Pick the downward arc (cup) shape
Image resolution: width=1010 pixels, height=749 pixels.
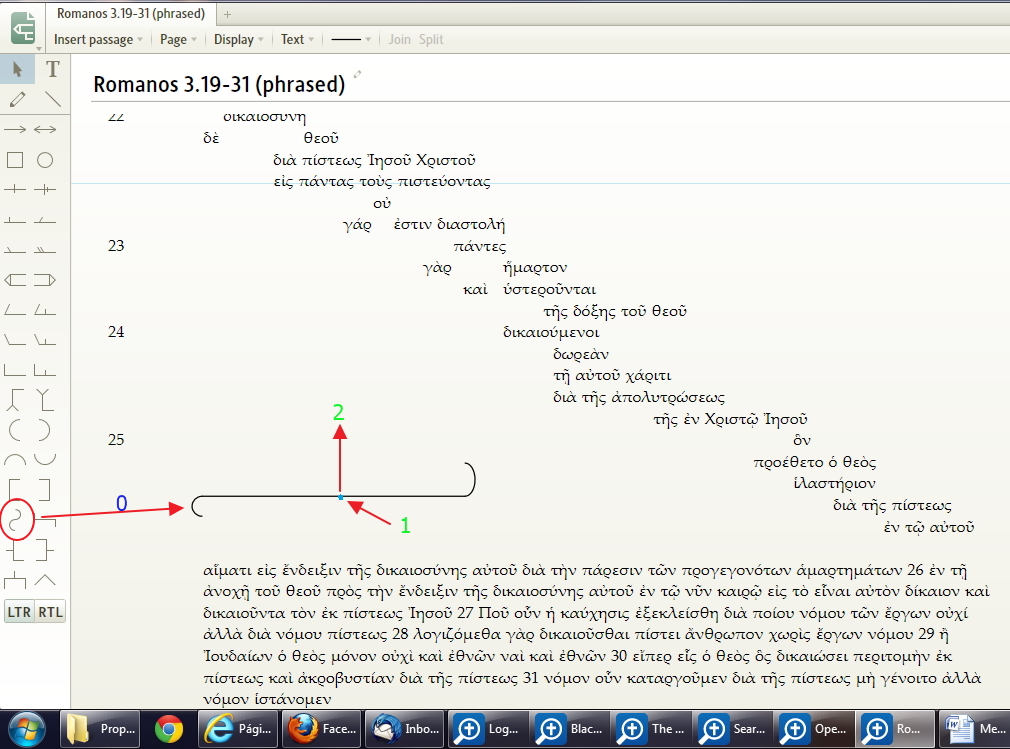(45, 459)
